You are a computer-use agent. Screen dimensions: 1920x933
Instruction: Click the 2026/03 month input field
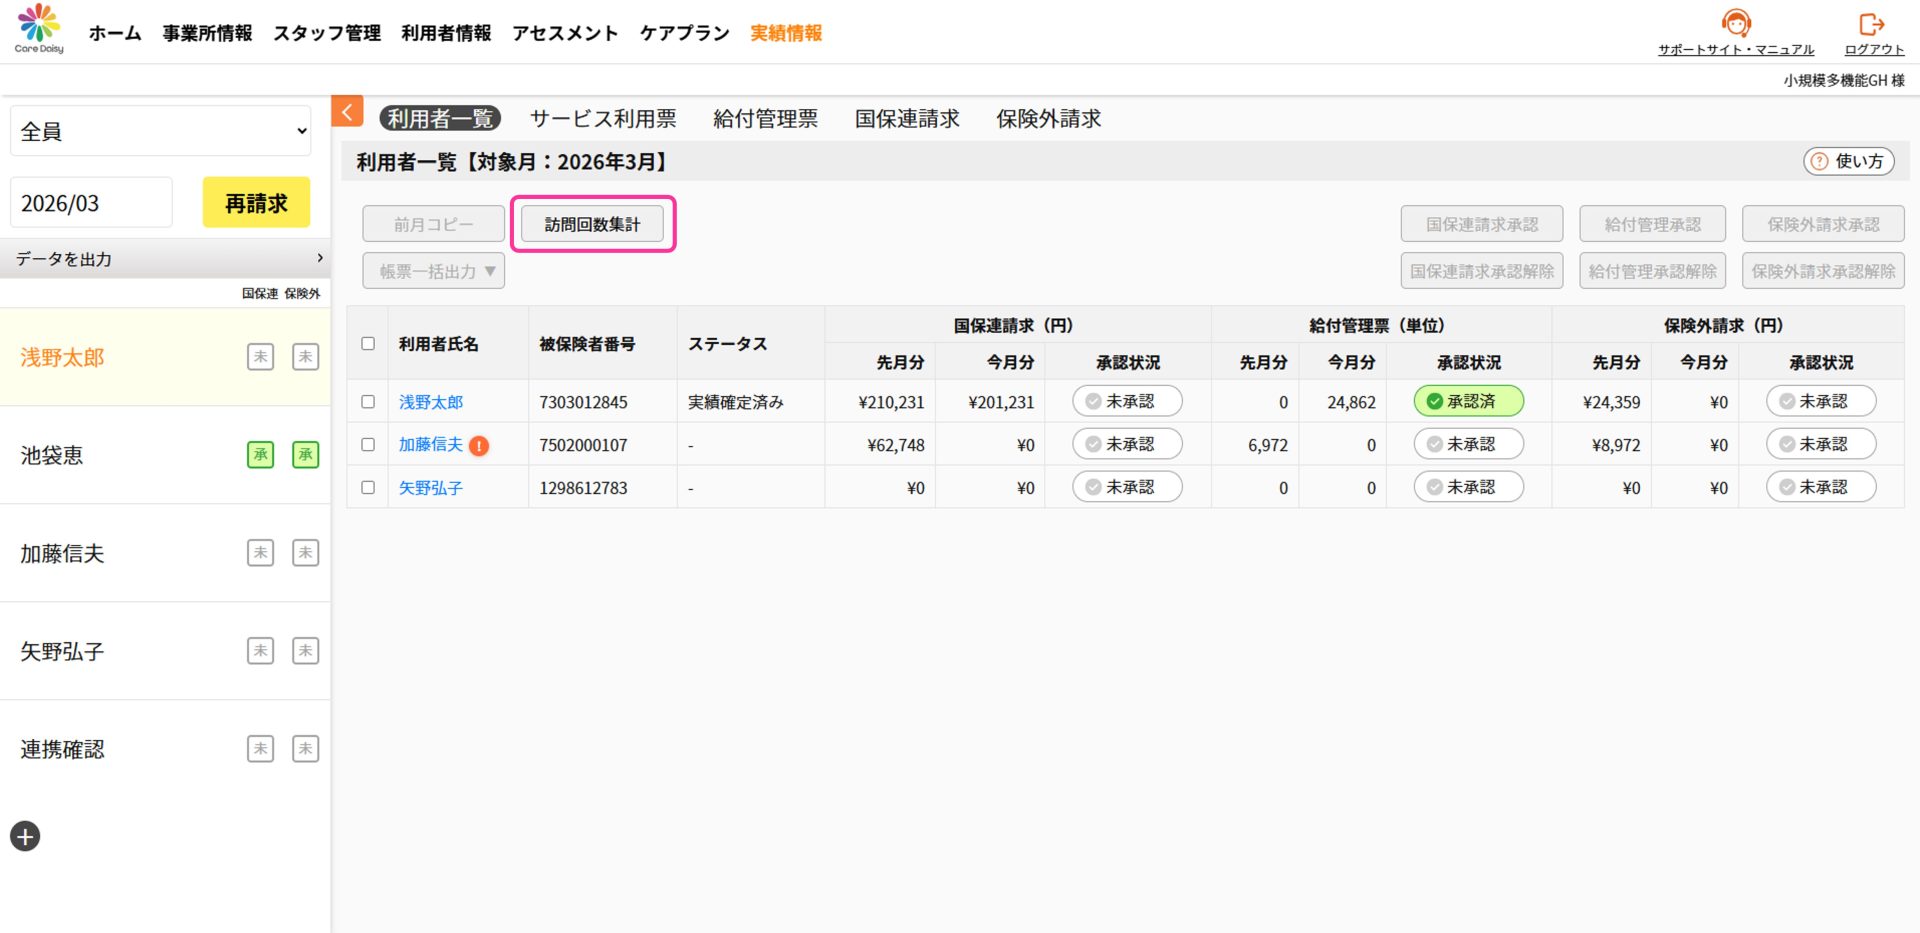click(x=91, y=203)
